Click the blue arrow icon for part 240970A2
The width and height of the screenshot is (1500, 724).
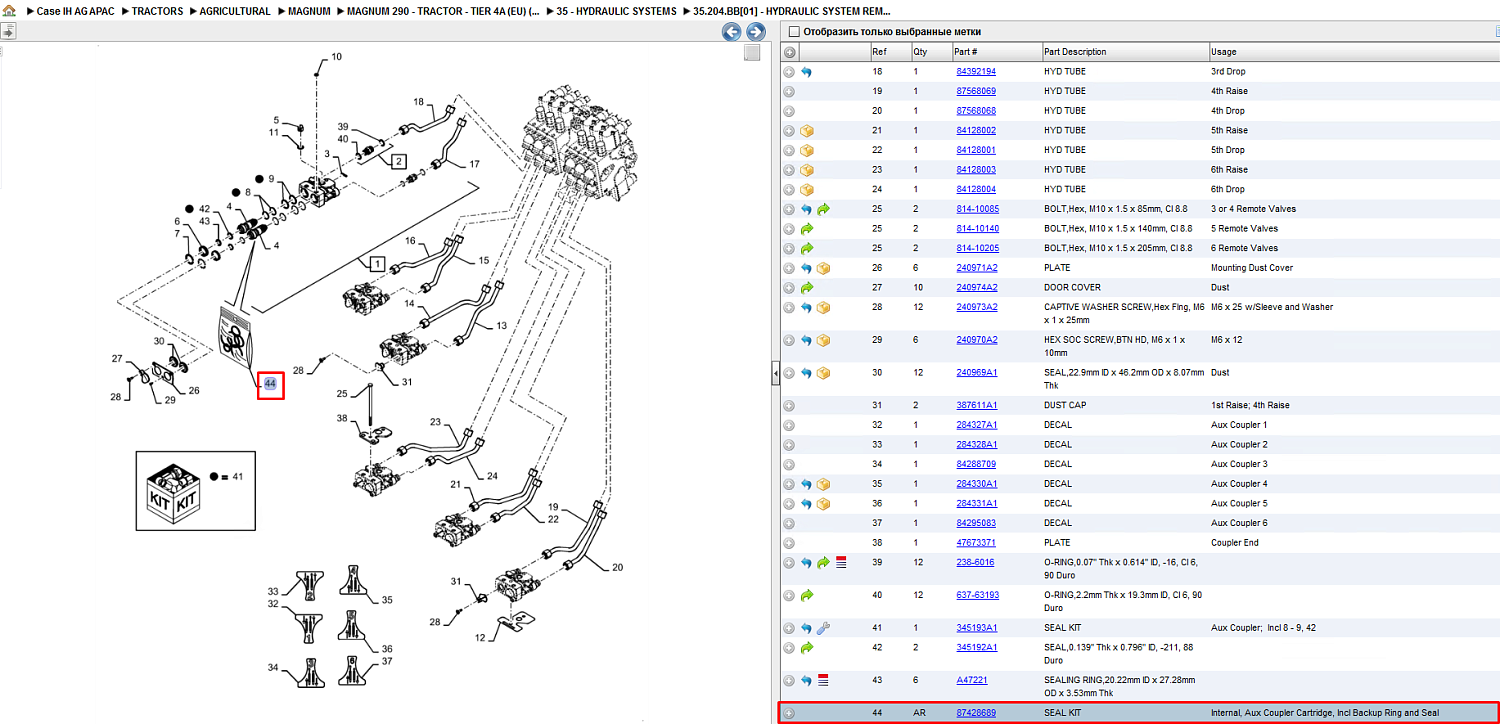(x=806, y=340)
